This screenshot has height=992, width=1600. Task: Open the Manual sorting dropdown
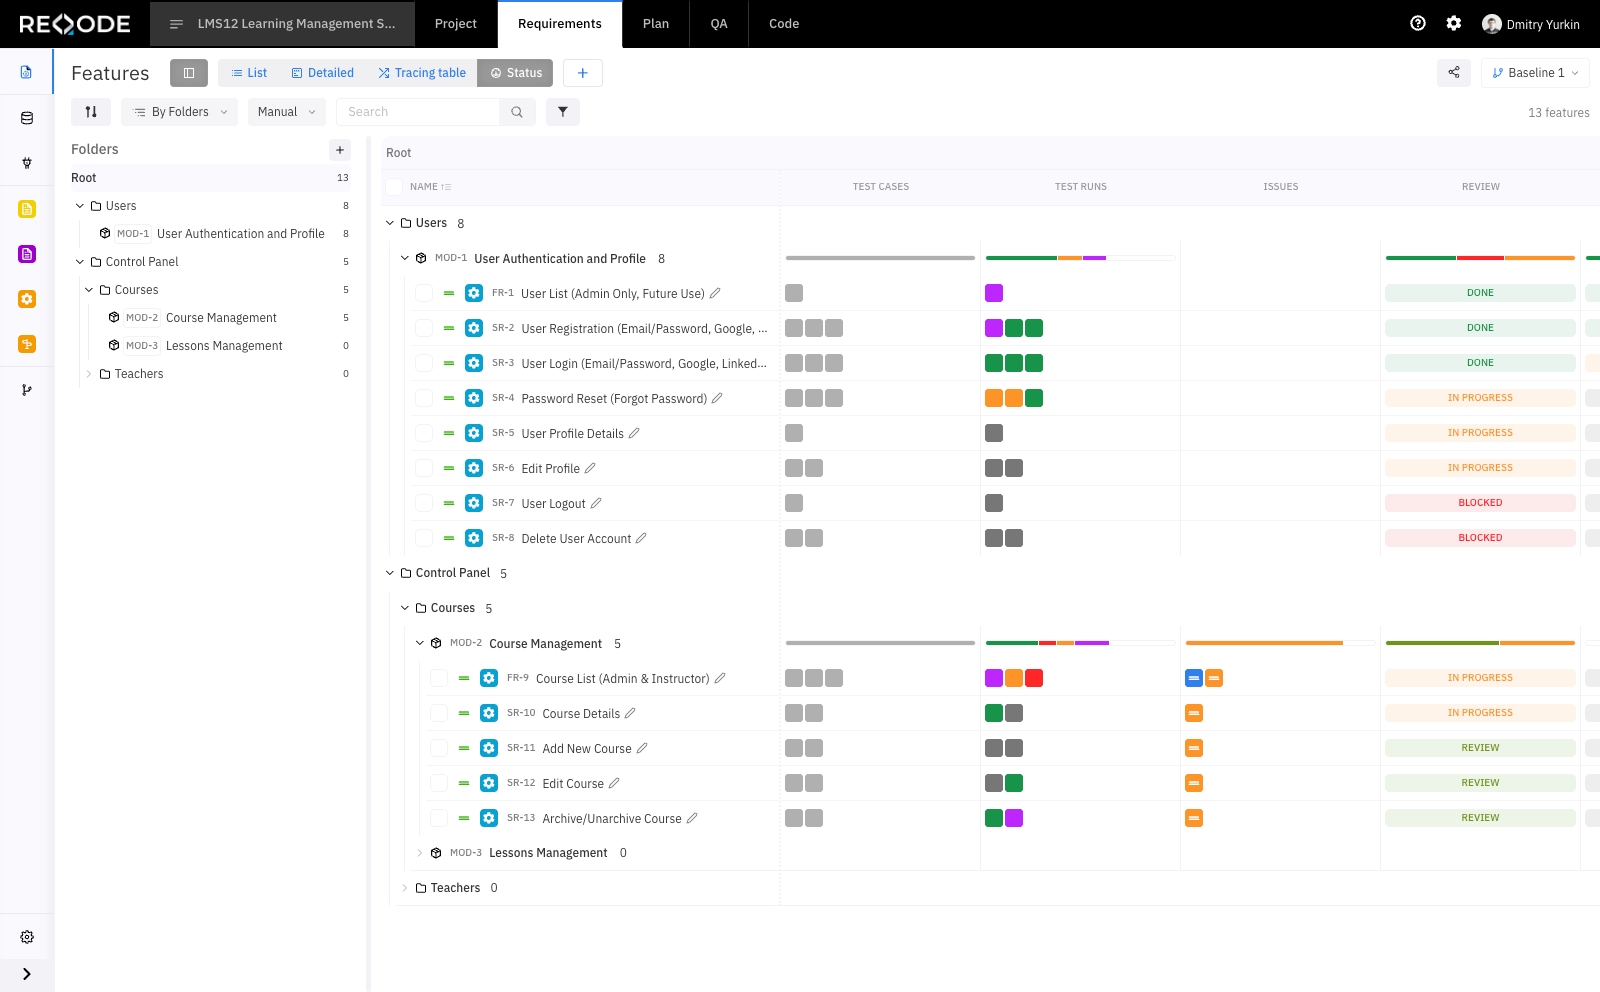286,112
